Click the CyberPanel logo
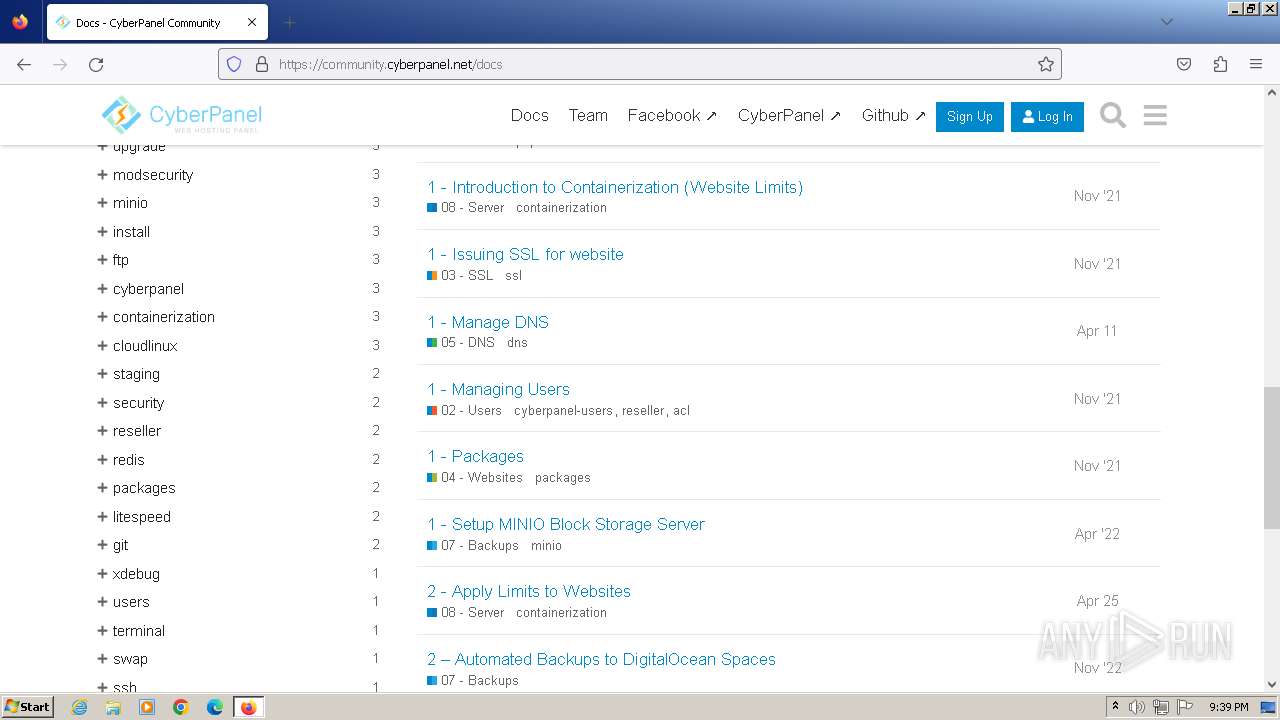The image size is (1280, 720). tap(181, 116)
